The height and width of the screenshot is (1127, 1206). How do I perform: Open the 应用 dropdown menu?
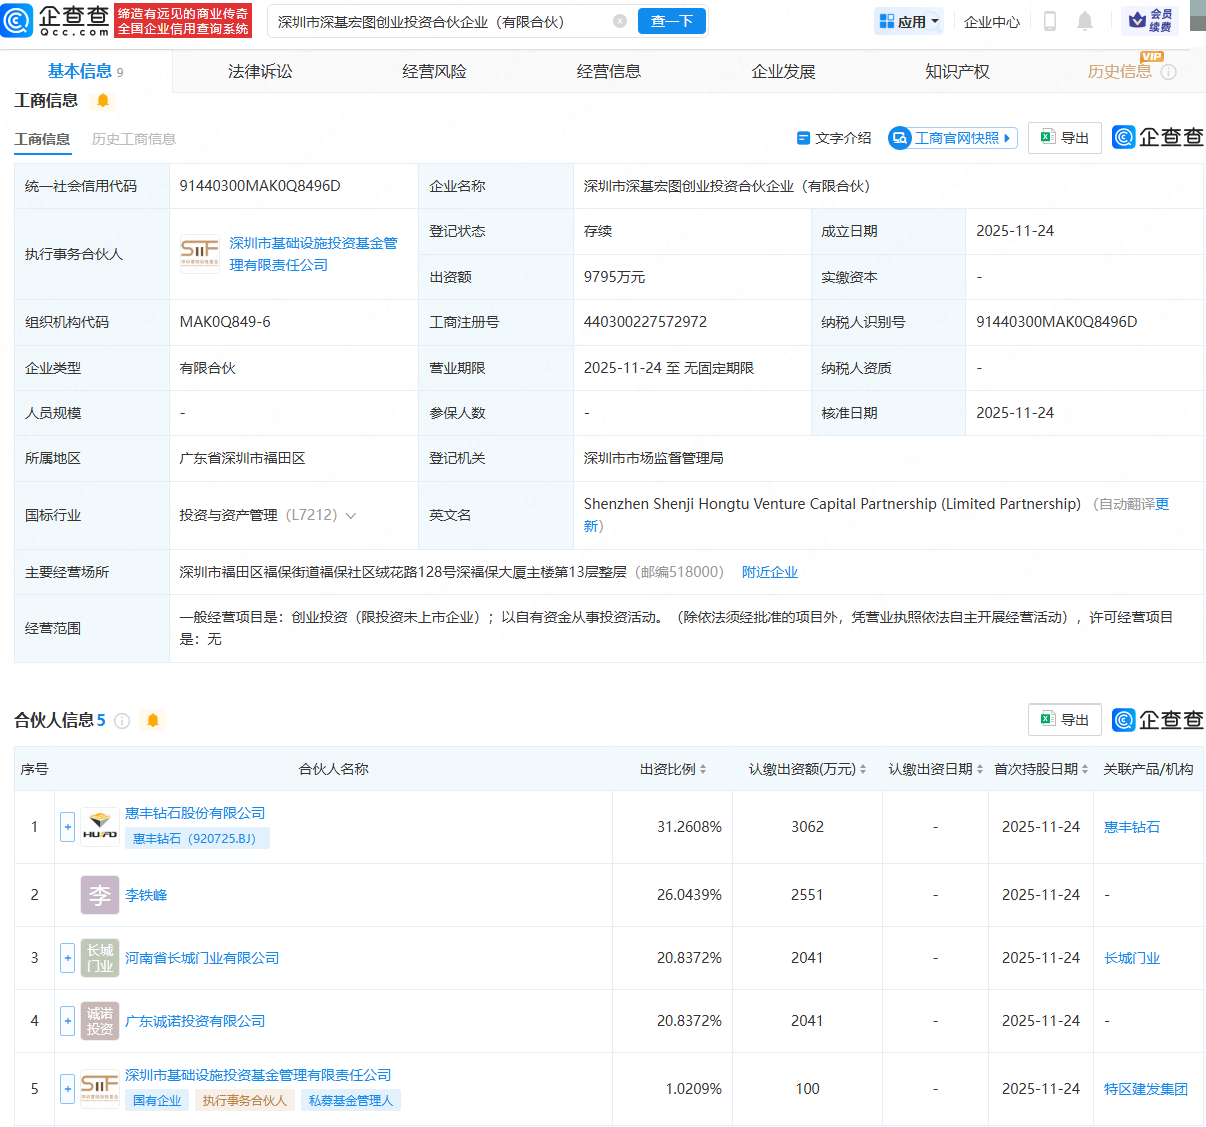pos(908,21)
